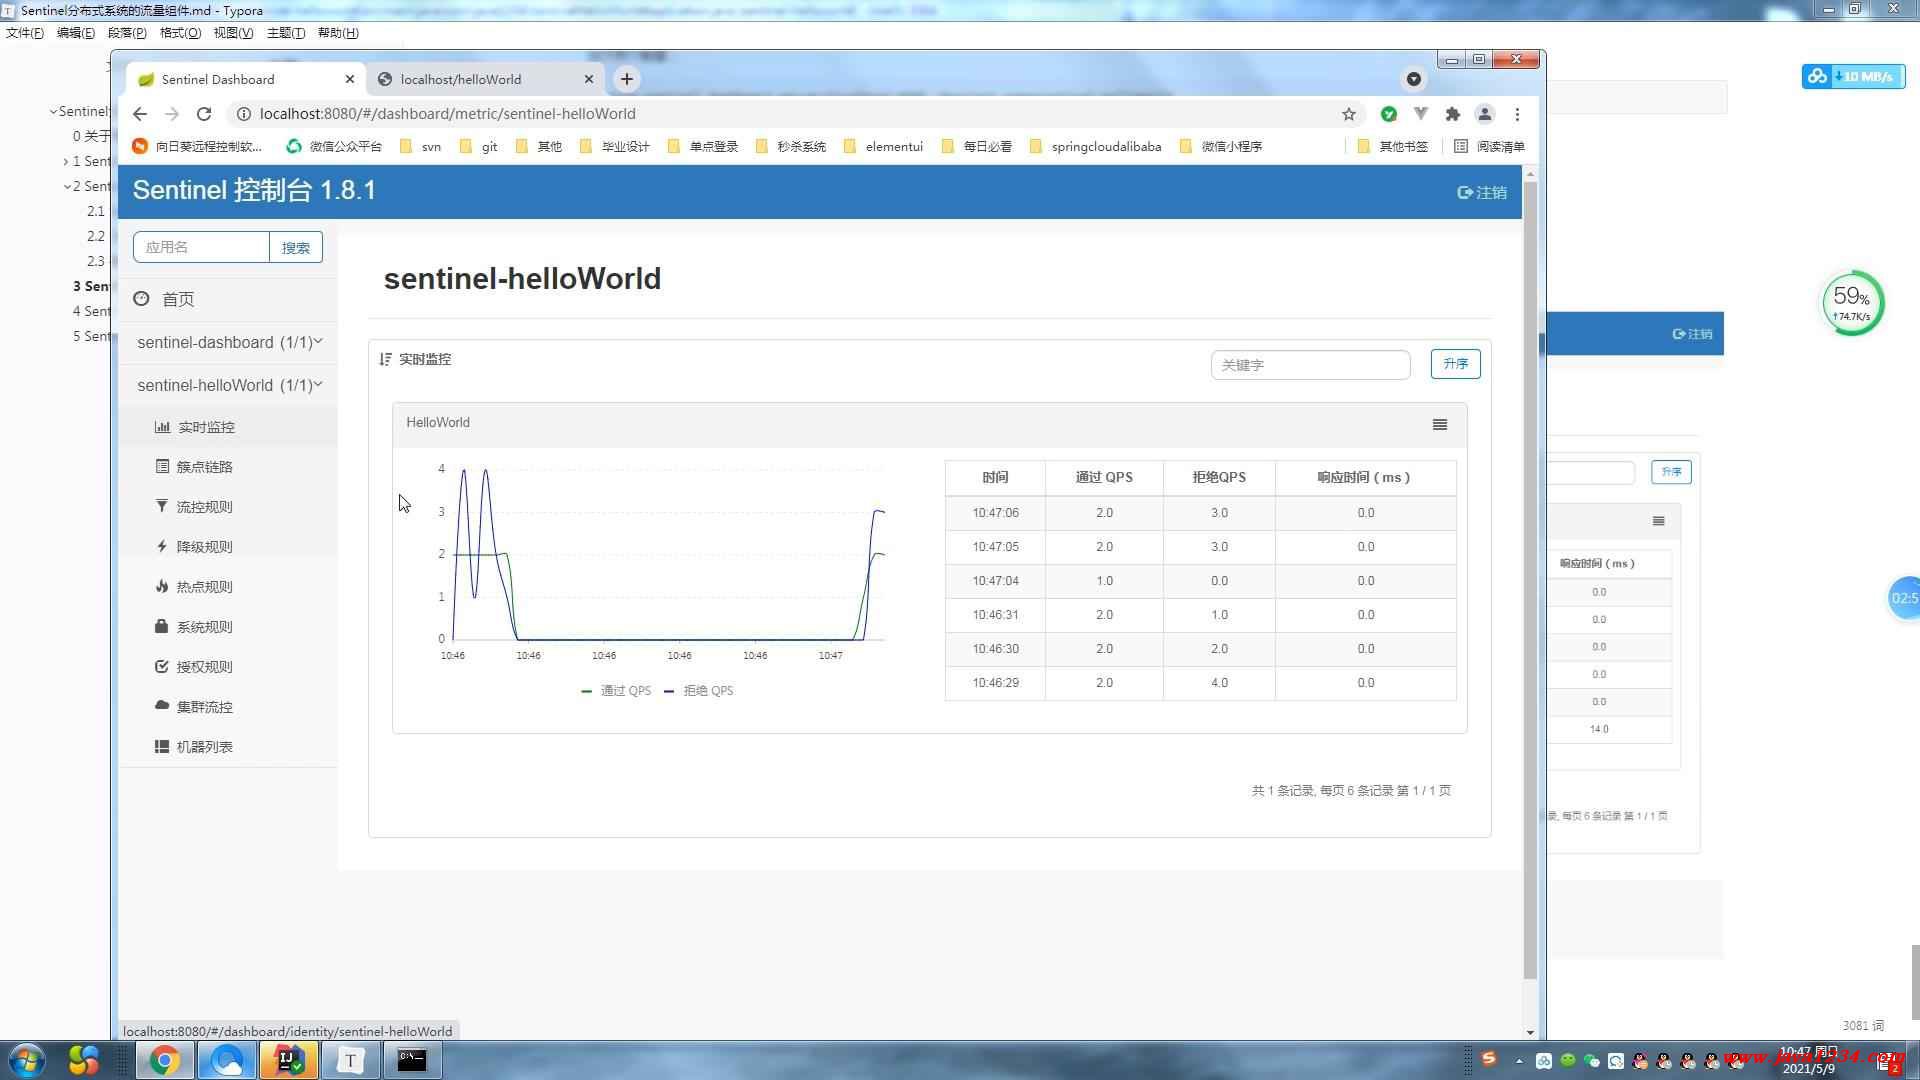Open the 单点登录 bookmark folder
The width and height of the screenshot is (1920, 1080).
point(702,146)
